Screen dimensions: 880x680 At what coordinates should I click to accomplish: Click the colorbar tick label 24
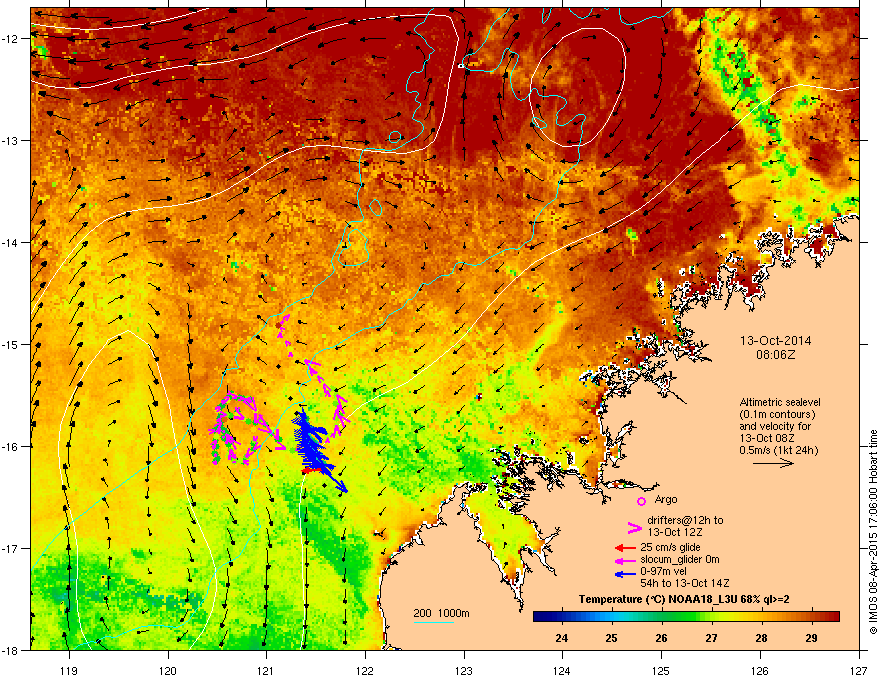click(561, 638)
